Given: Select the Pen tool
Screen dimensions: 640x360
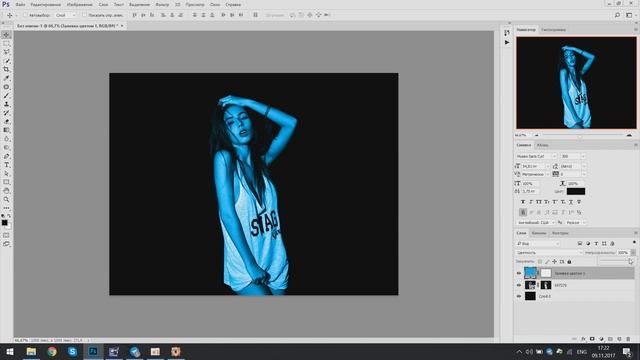Looking at the screenshot, I should click(6, 156).
